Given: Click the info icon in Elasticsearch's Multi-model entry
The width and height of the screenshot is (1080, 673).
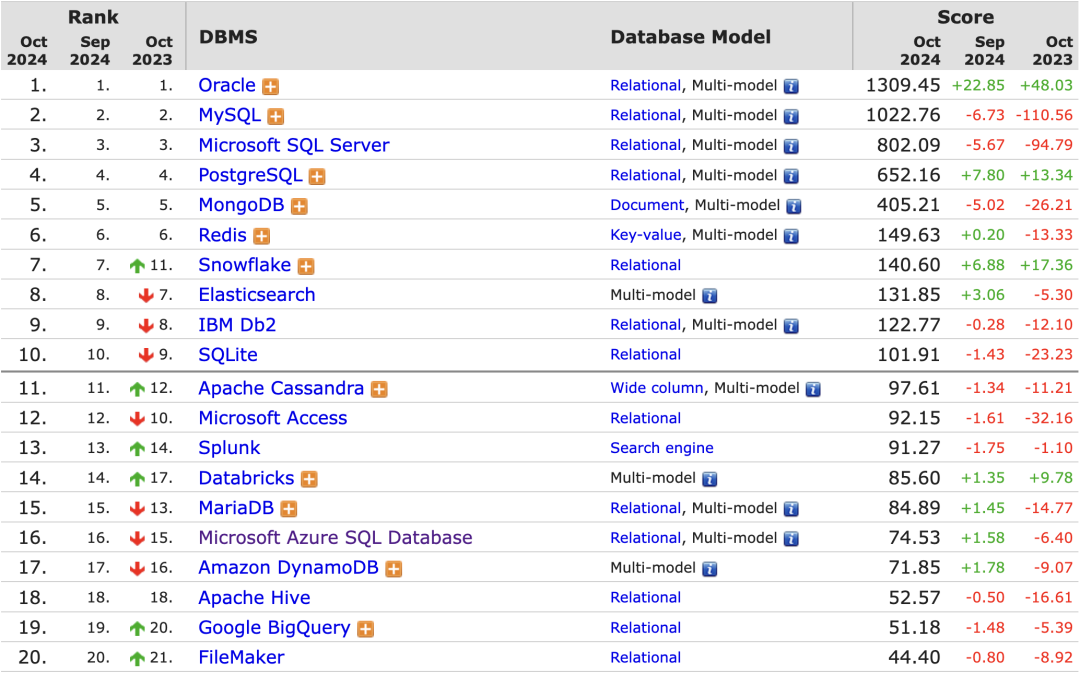Looking at the screenshot, I should pyautogui.click(x=710, y=296).
